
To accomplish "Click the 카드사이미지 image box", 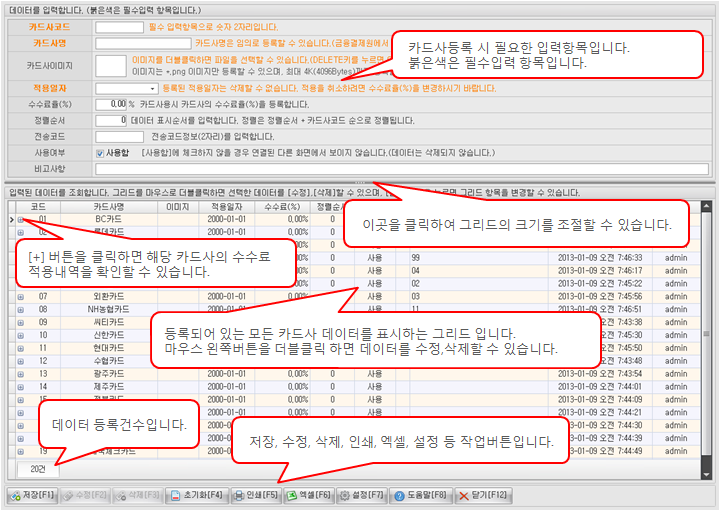I will point(111,66).
